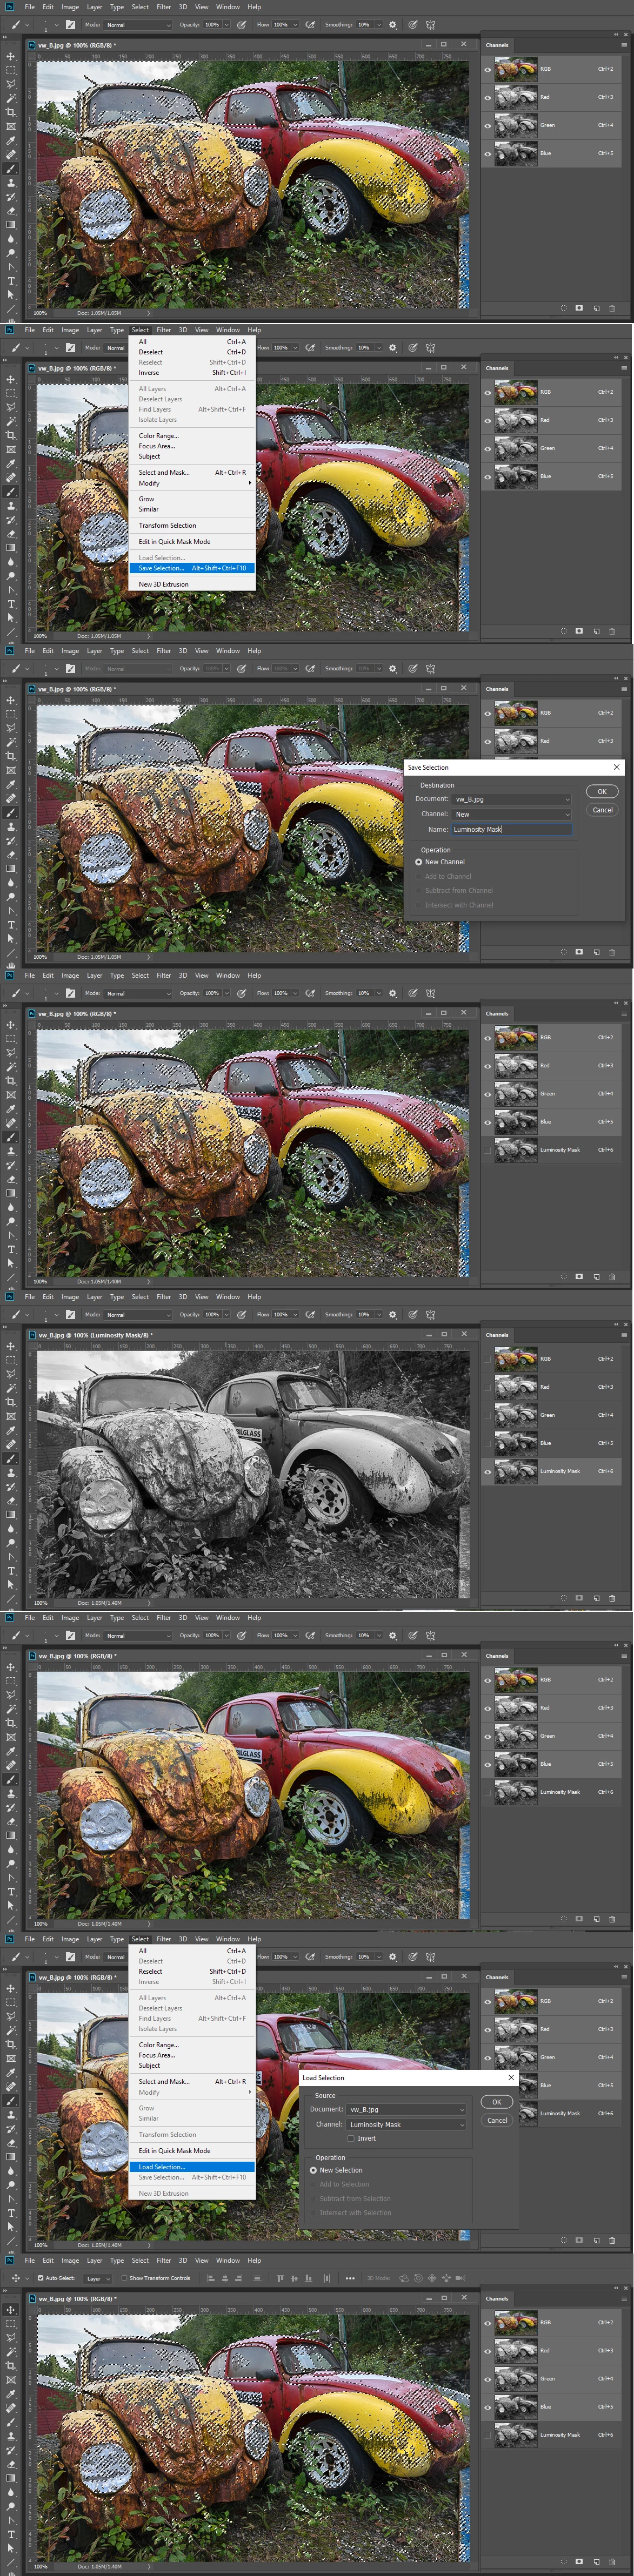Click create-new-channel icon in grayscale view's Channels panel
The height and width of the screenshot is (2576, 634).
[x=596, y=1597]
